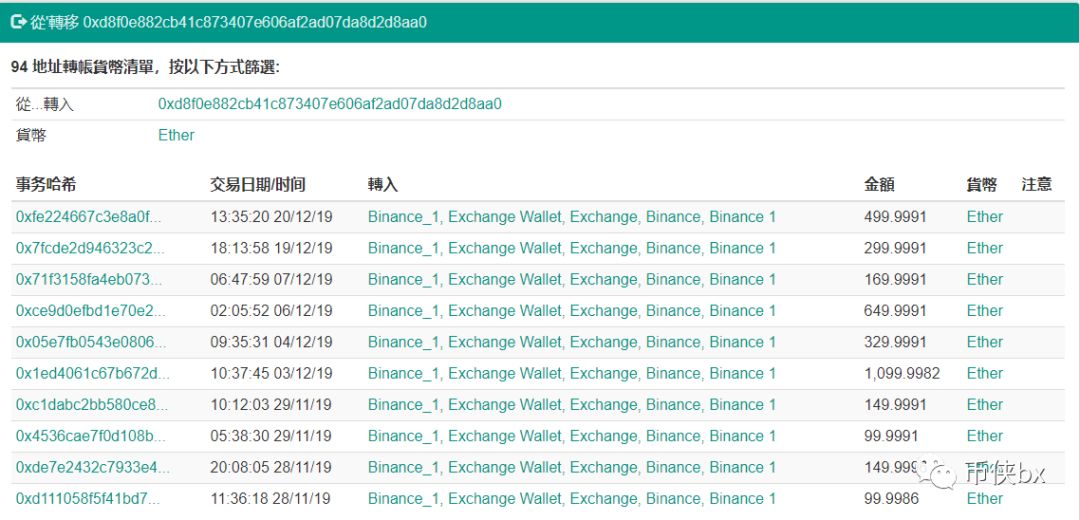The width and height of the screenshot is (1080, 520).
Task: Click Binance_1 recipient in the 169.9991 row
Action: pos(572,280)
